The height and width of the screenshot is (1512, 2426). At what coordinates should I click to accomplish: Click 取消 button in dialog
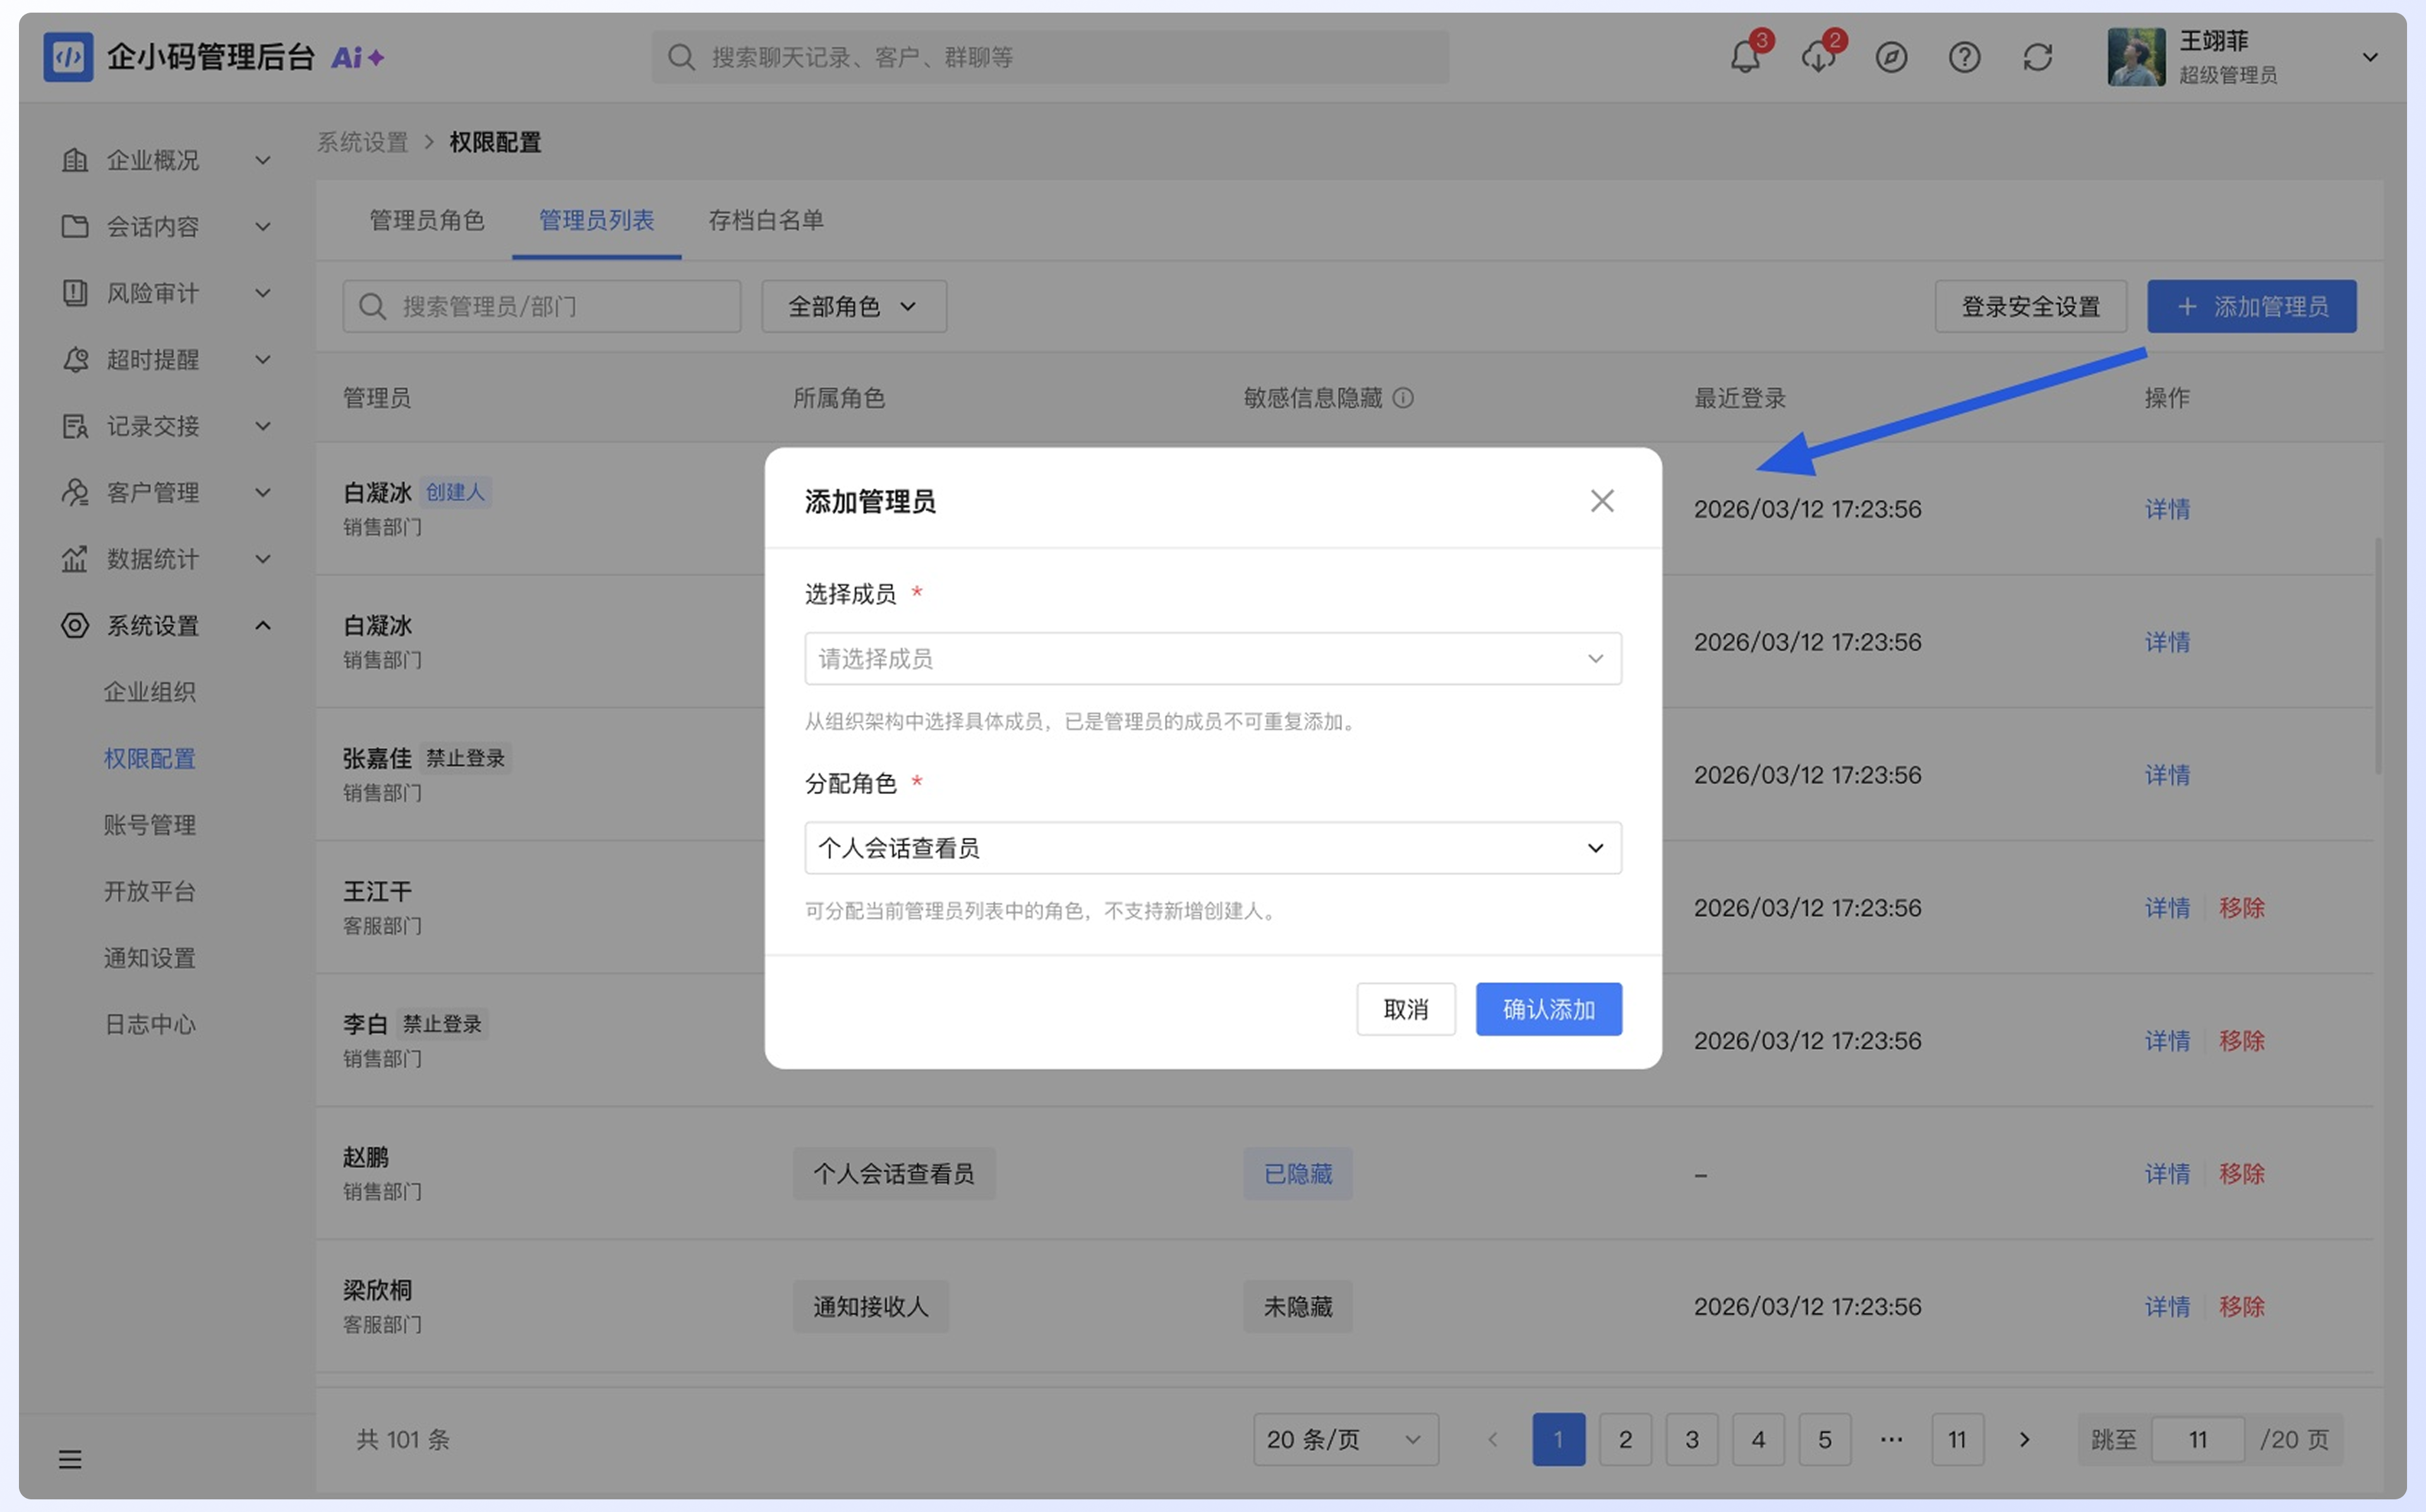(x=1405, y=1009)
